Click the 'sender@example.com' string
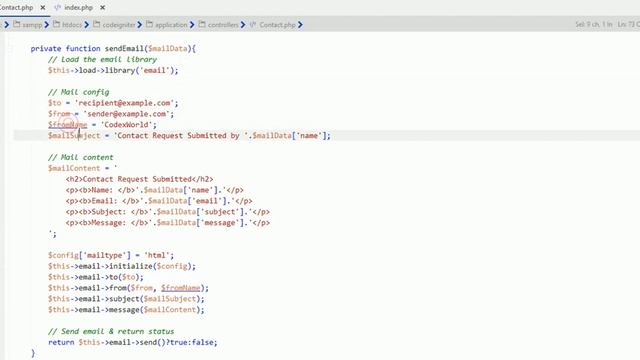 coord(127,114)
